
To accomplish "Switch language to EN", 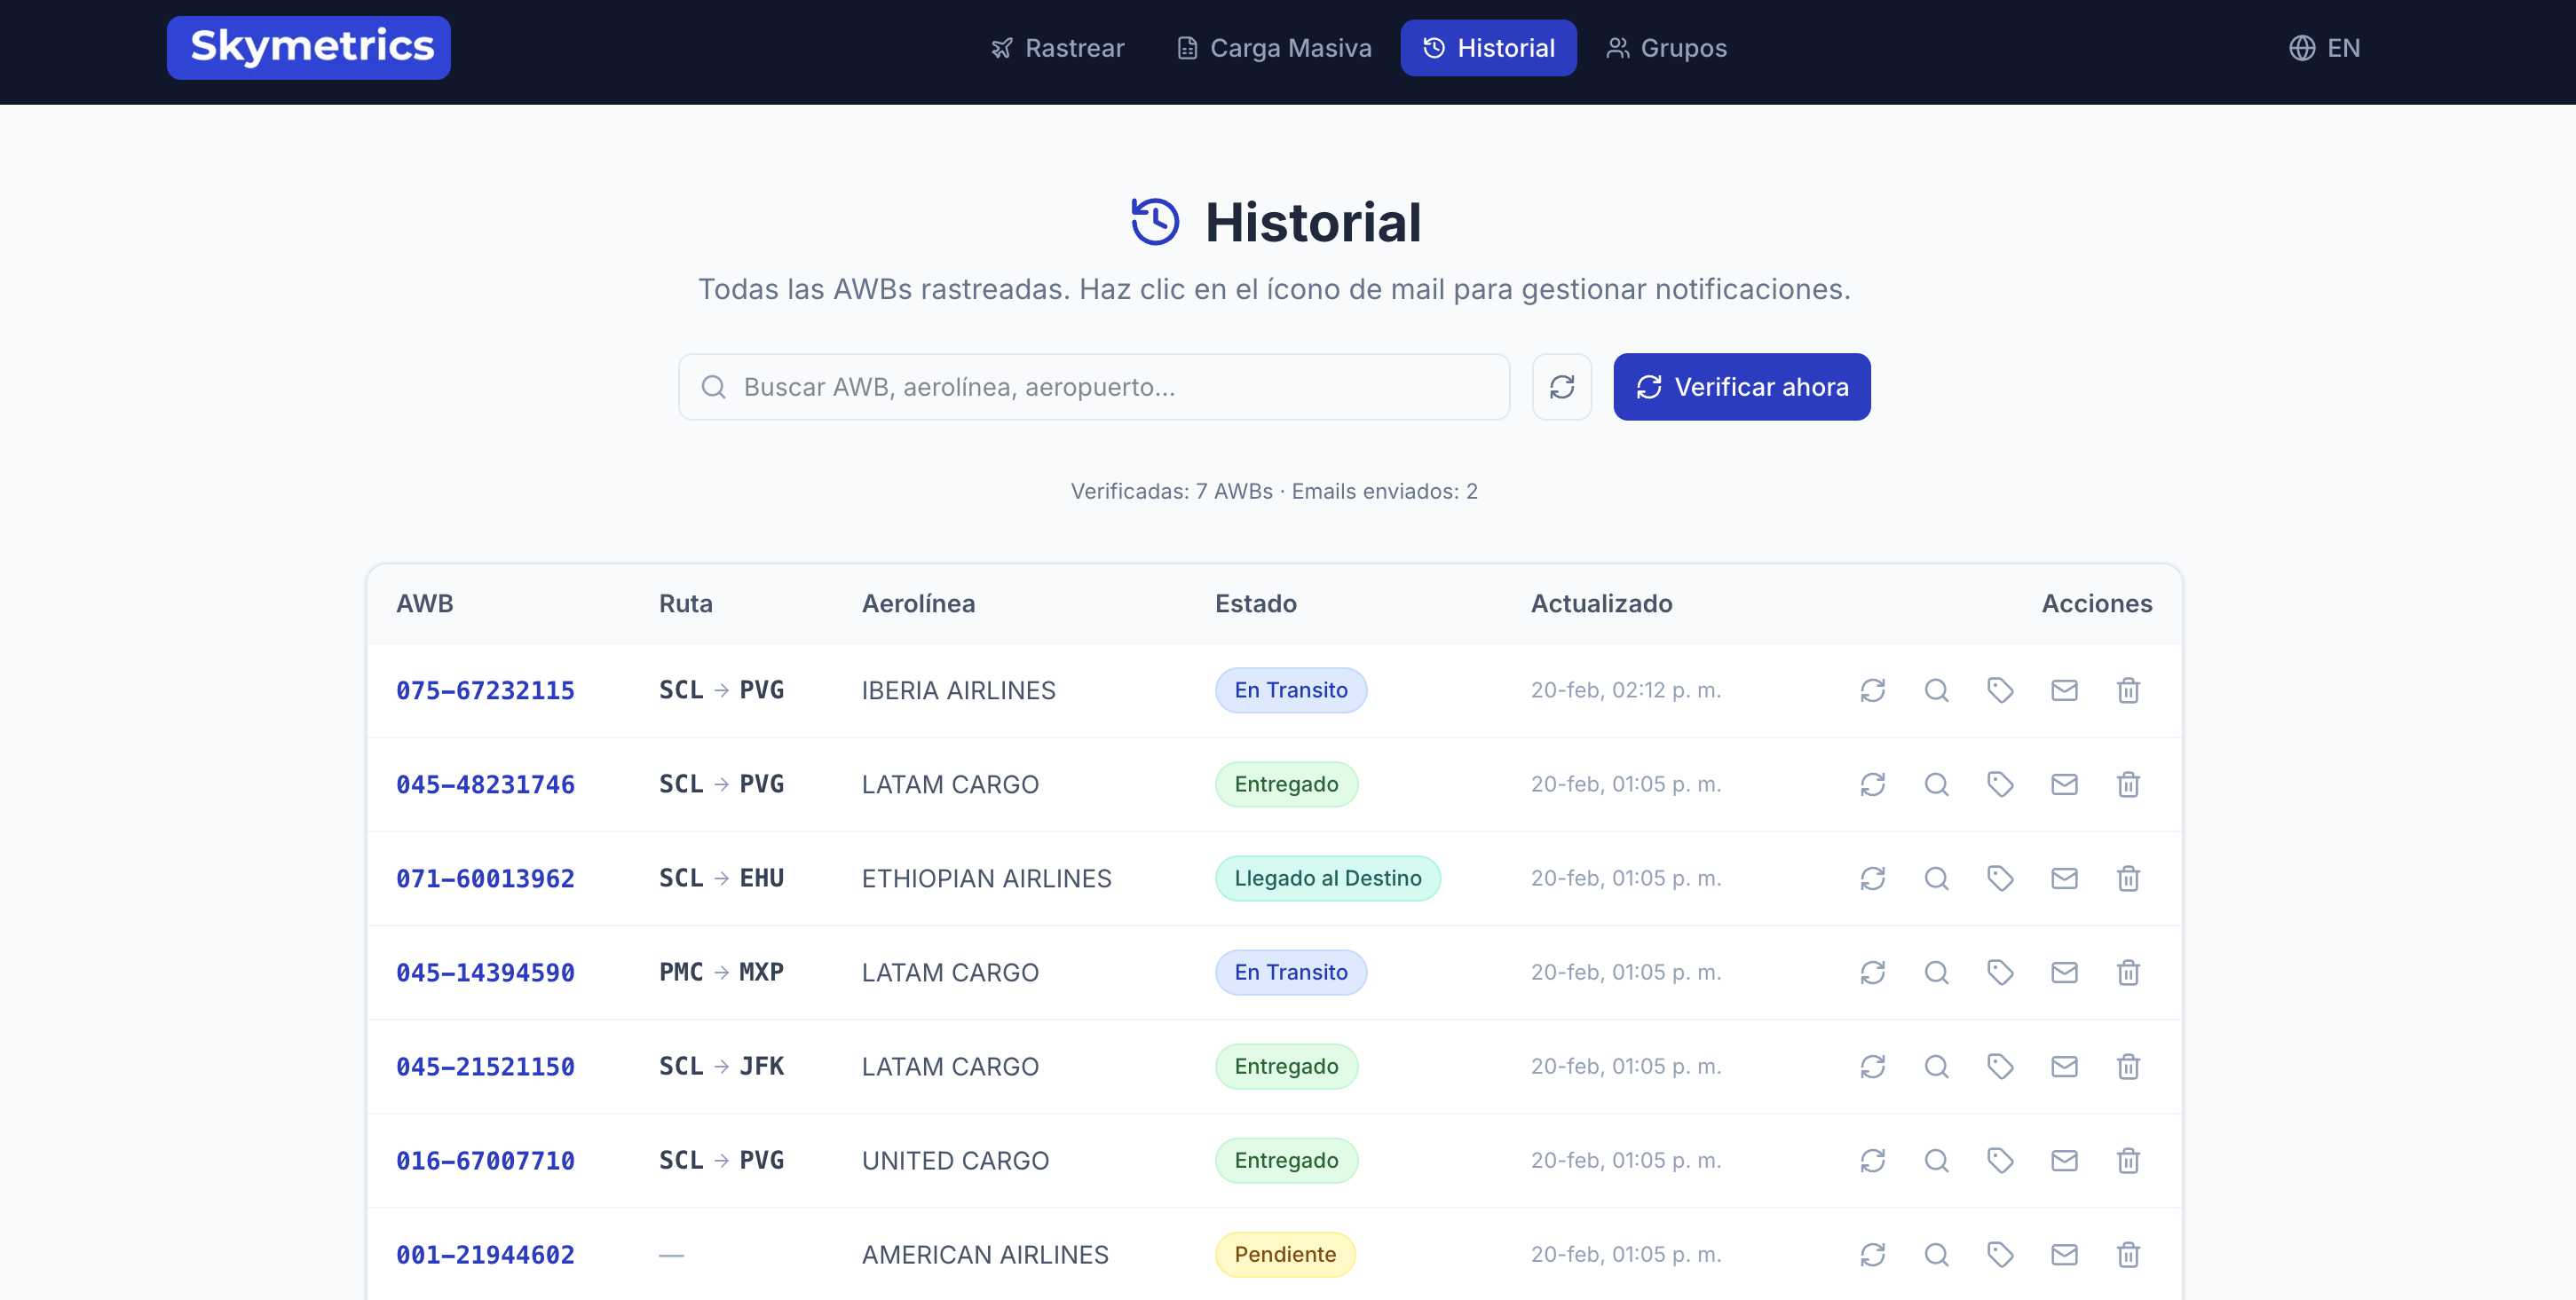I will click(2324, 48).
